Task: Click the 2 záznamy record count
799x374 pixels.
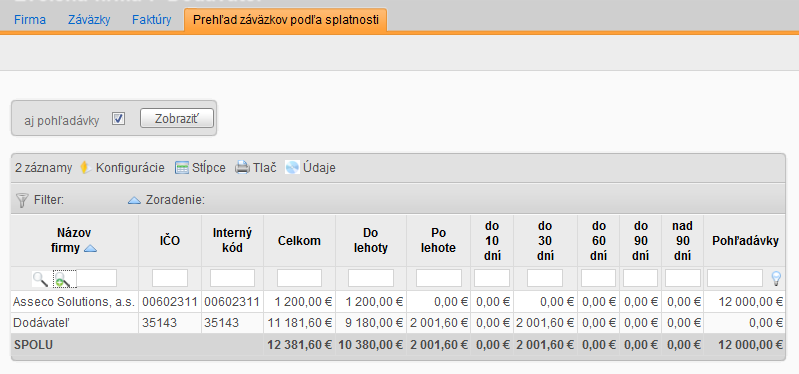Action: pyautogui.click(x=43, y=167)
